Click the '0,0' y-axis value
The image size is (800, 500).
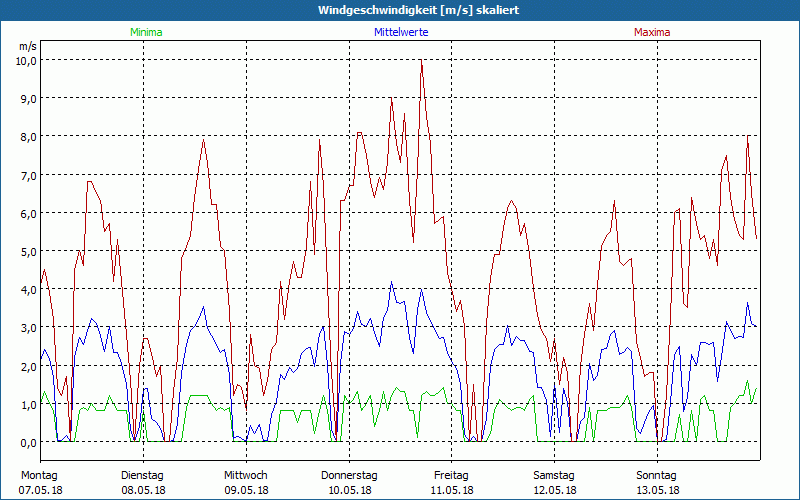(29, 442)
